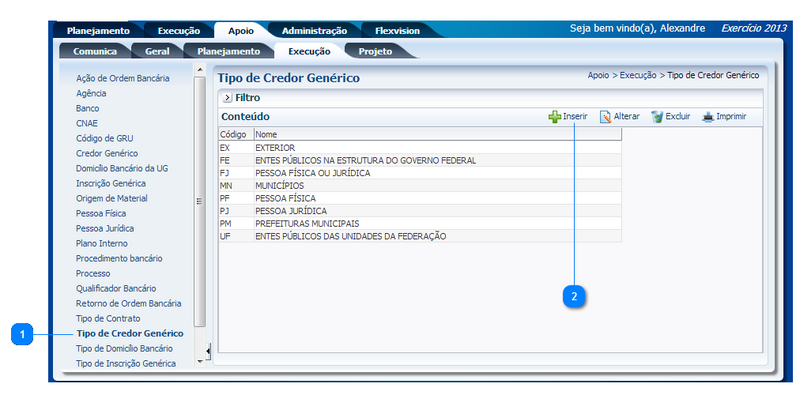This screenshot has height=395, width=800.
Task: Select the Execução sub-tab
Action: (x=309, y=52)
